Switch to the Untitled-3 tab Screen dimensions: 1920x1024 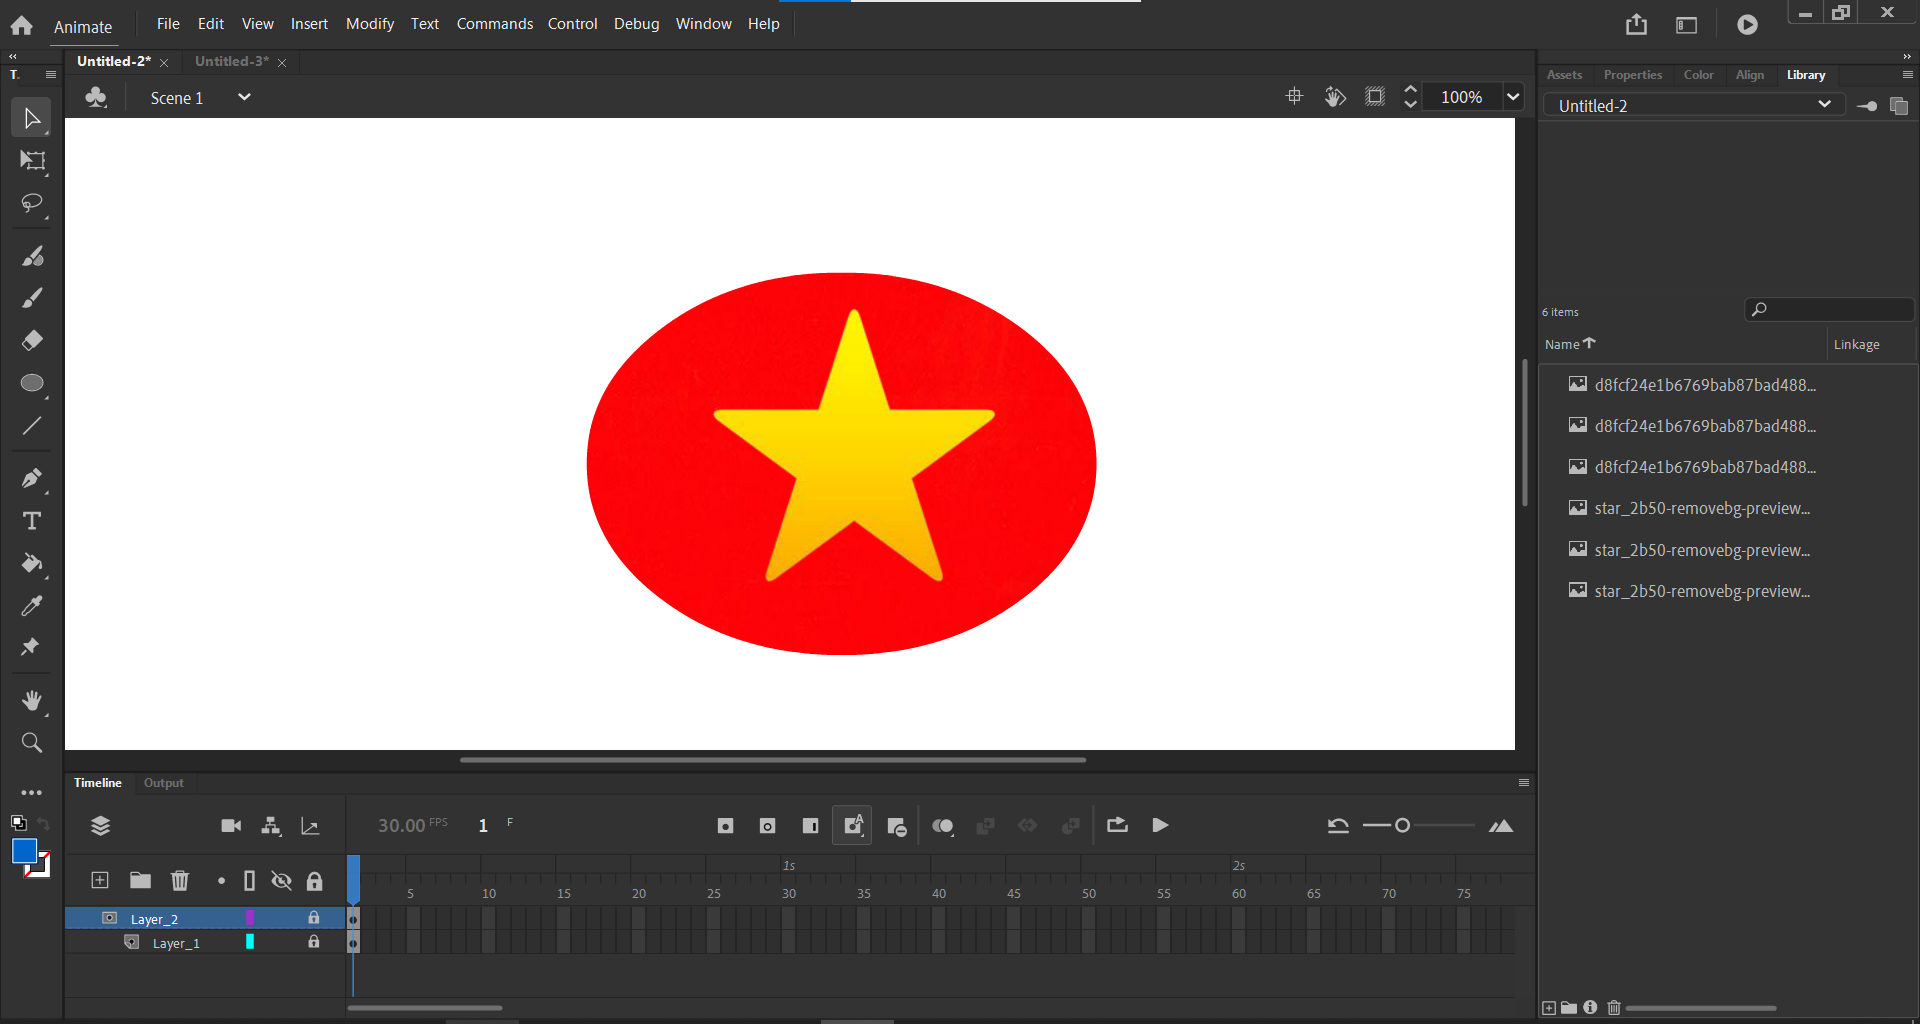point(232,61)
